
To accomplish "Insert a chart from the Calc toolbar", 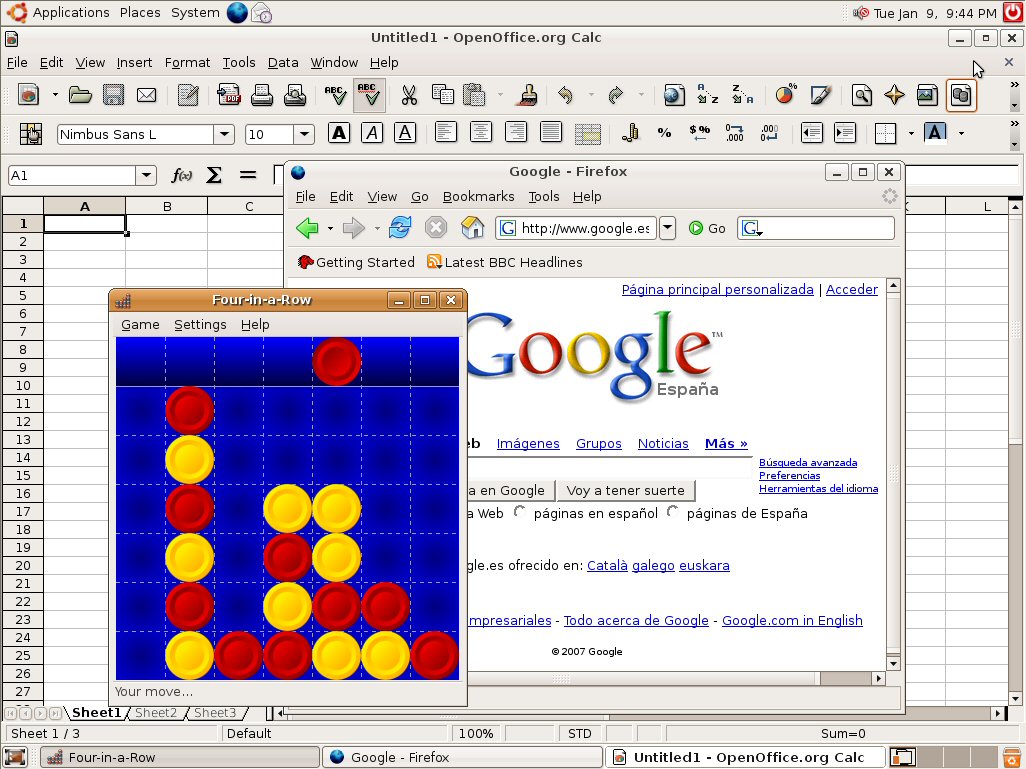I will coord(786,96).
